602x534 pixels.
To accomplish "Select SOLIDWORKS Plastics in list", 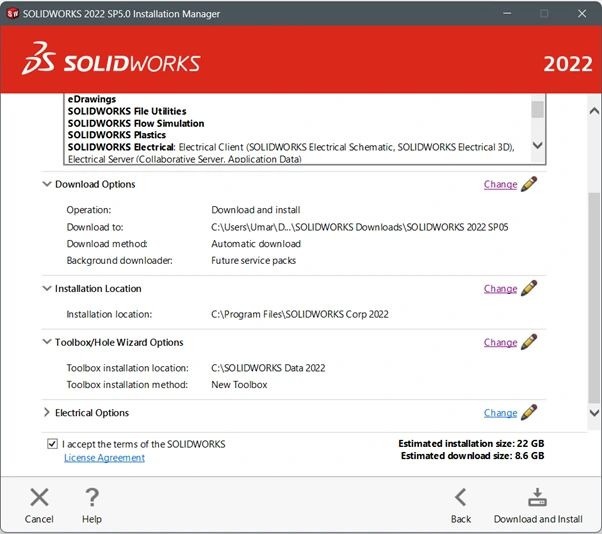I will (117, 135).
